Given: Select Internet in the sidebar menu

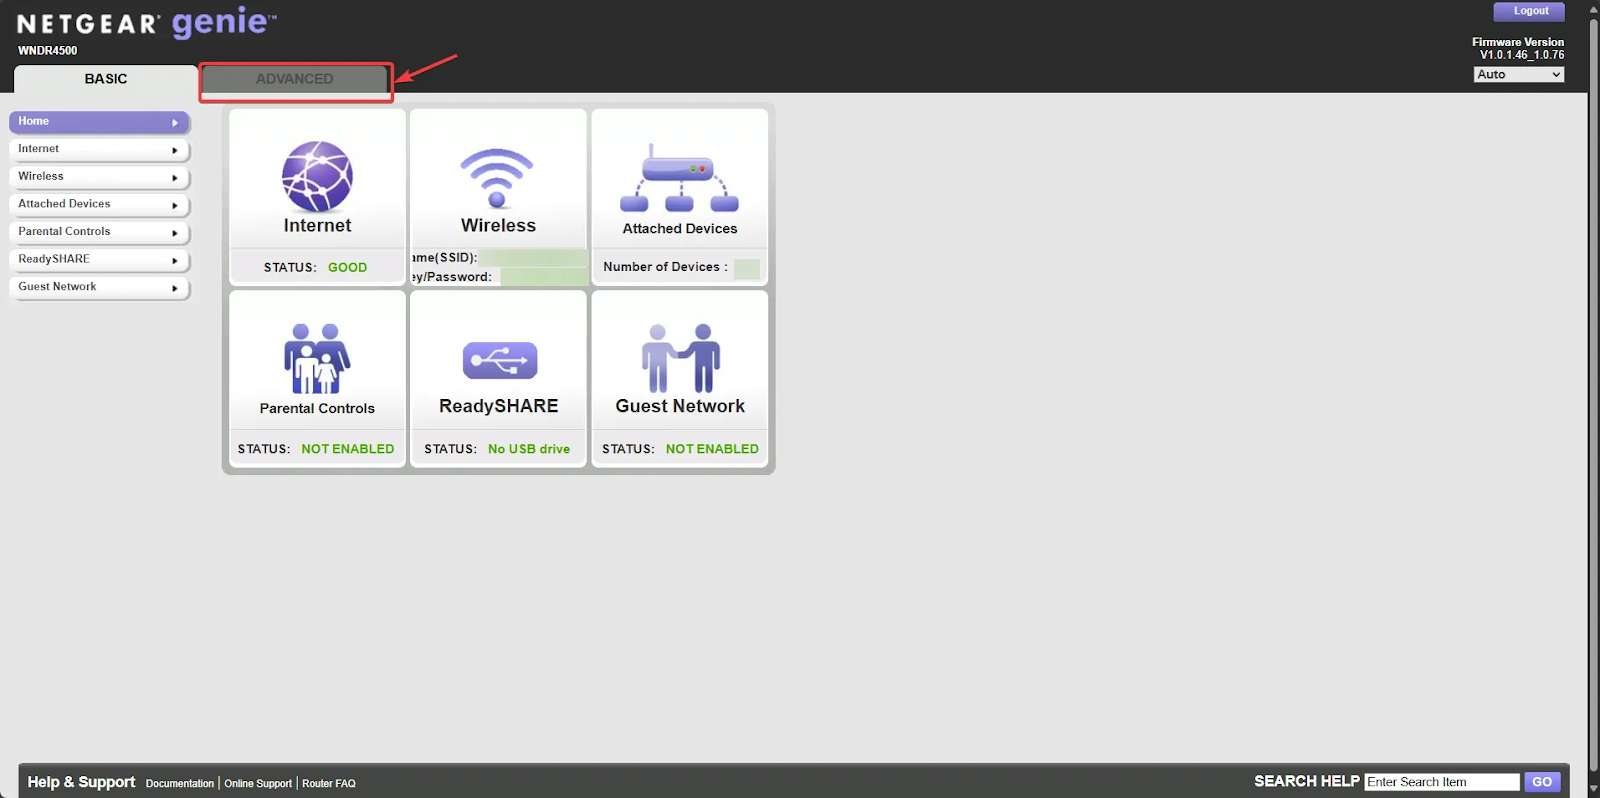Looking at the screenshot, I should click(x=99, y=150).
